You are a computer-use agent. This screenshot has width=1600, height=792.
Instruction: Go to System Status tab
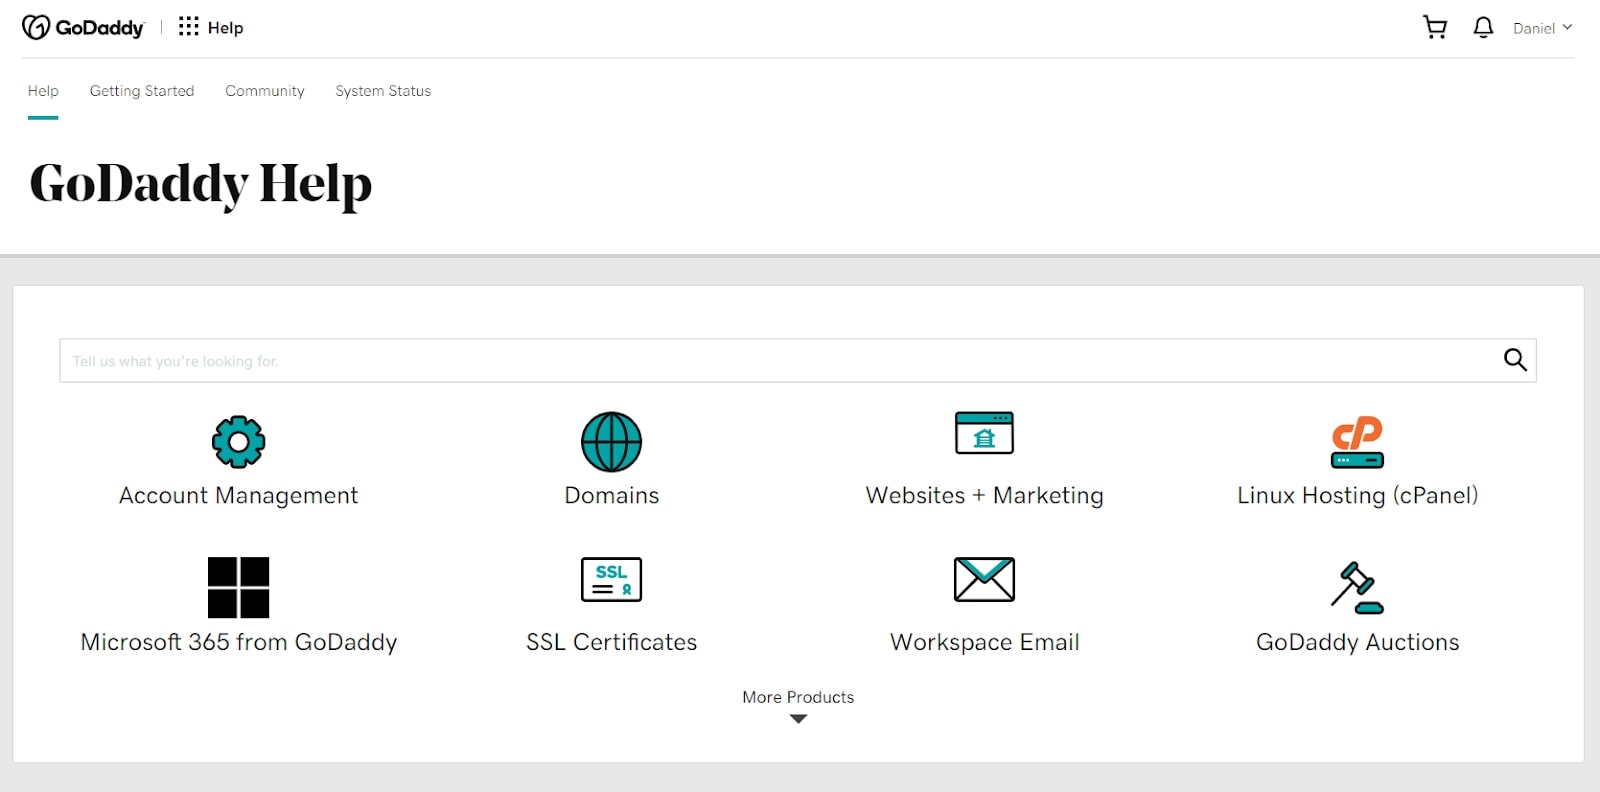point(383,91)
